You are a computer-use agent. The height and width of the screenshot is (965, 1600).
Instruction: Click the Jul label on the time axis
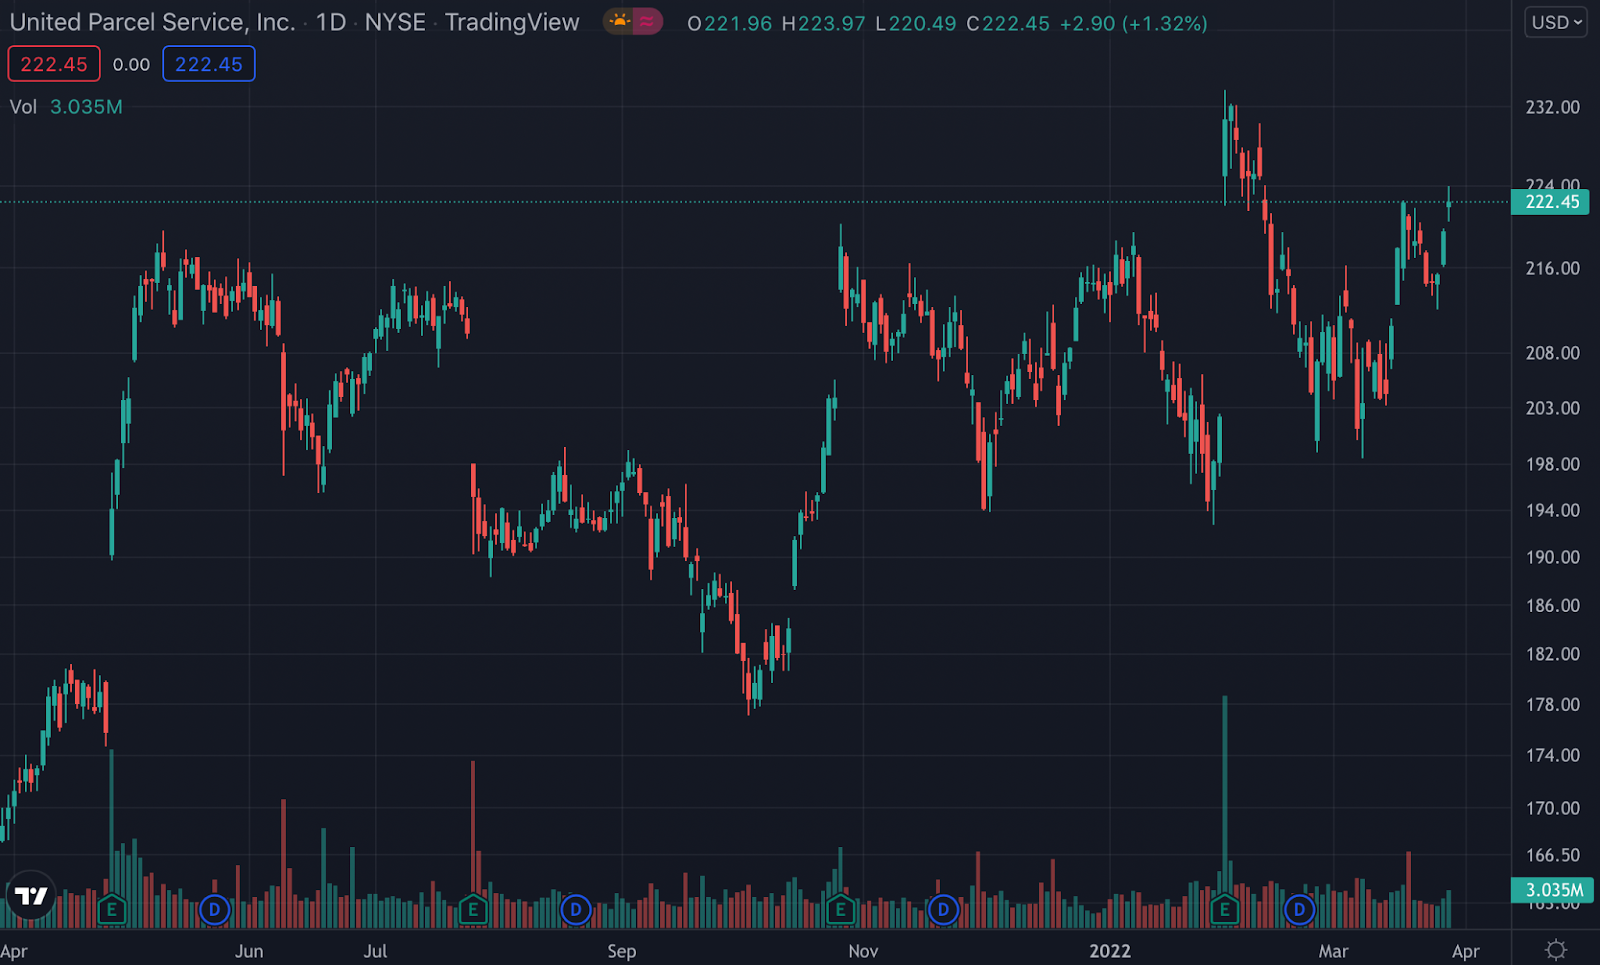click(x=375, y=951)
